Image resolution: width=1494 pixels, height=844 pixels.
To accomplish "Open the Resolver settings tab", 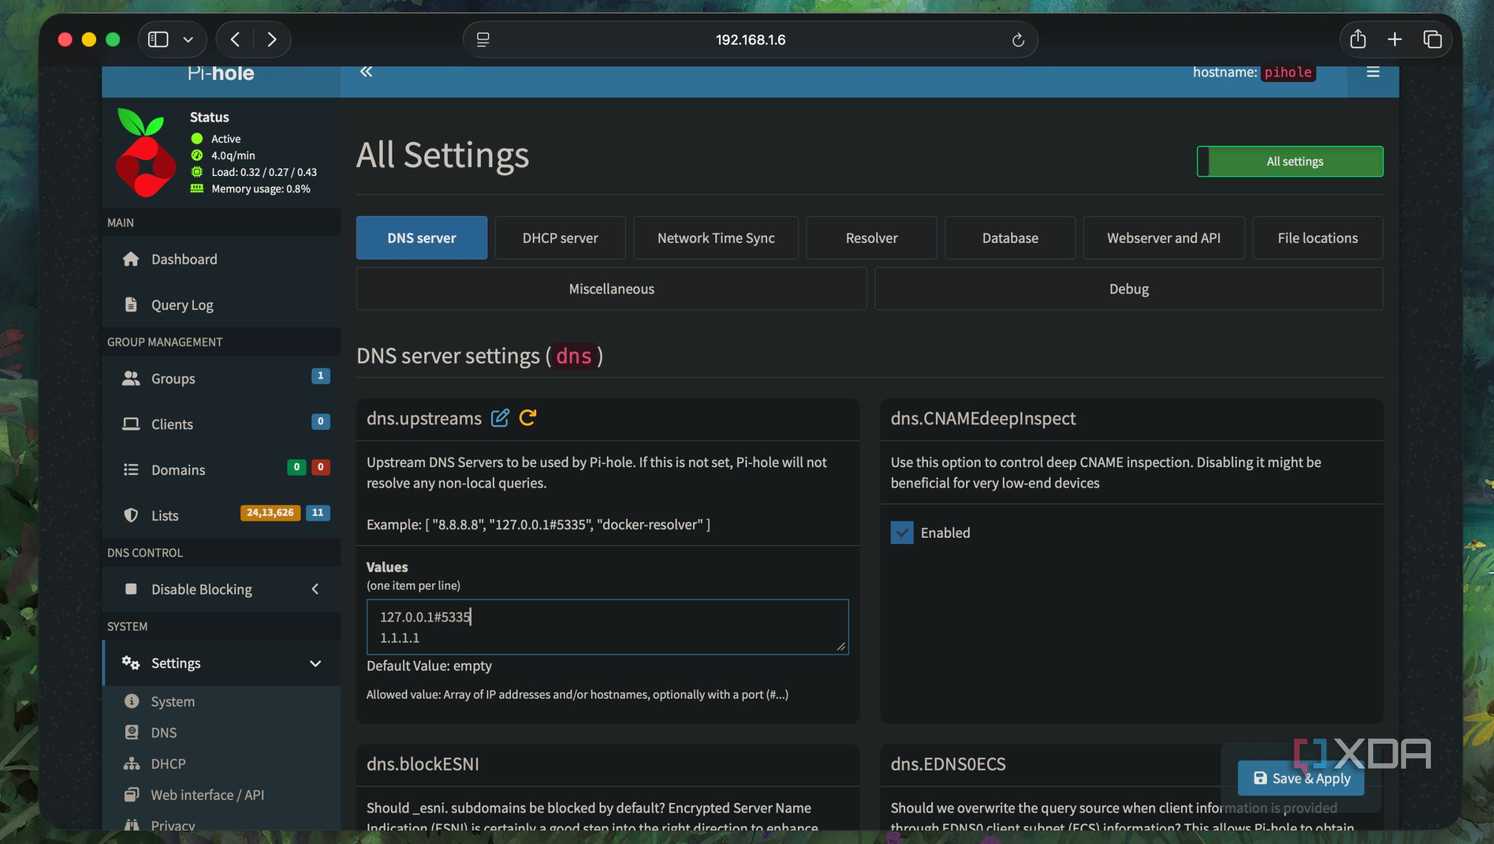I will [x=871, y=238].
